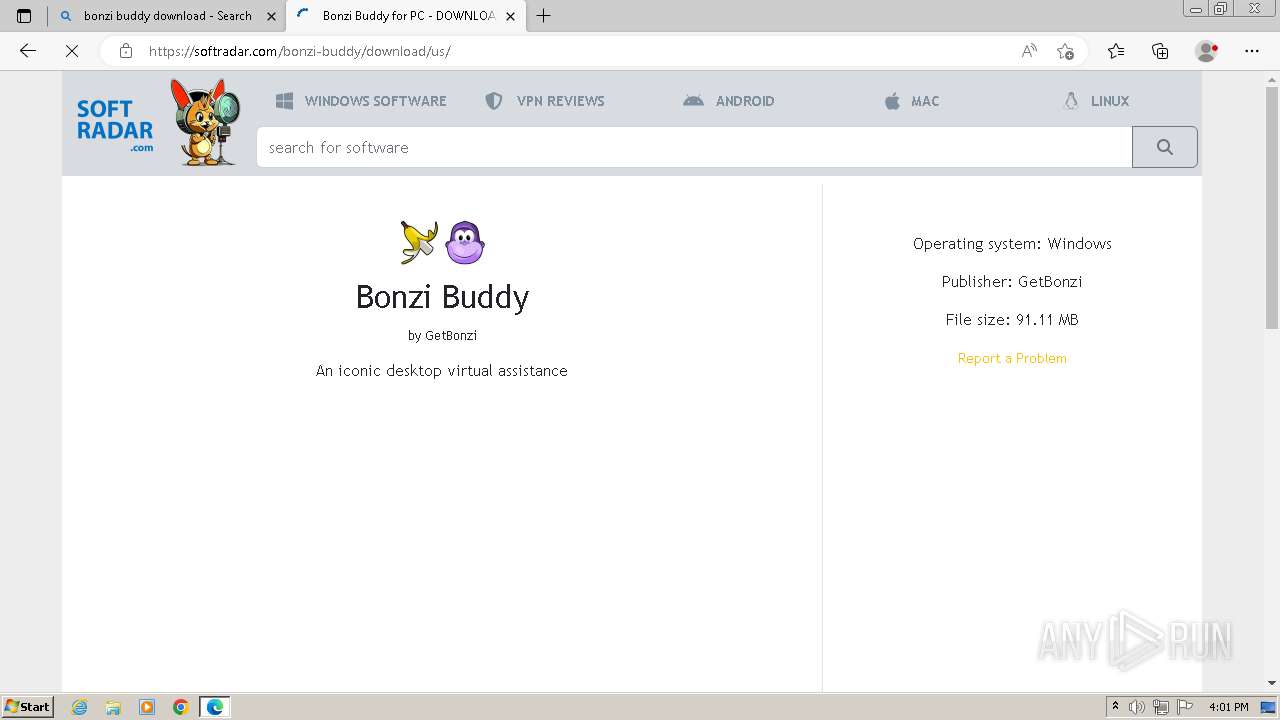Click the address bar URL

(x=300, y=51)
